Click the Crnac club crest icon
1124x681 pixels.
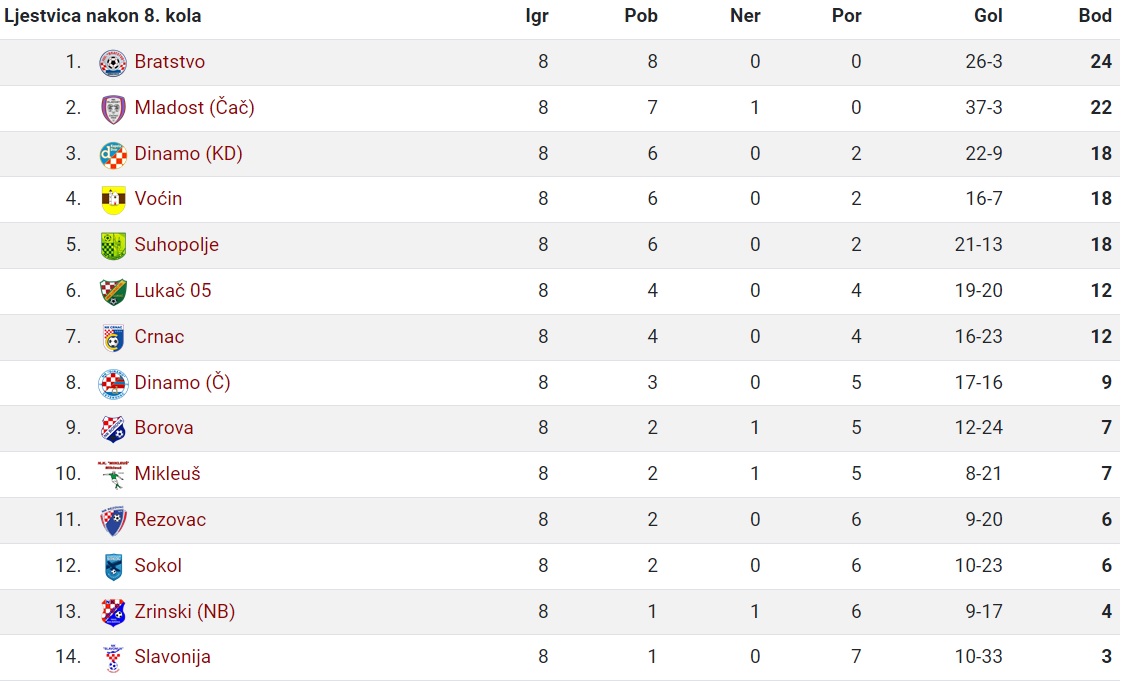click(x=113, y=338)
